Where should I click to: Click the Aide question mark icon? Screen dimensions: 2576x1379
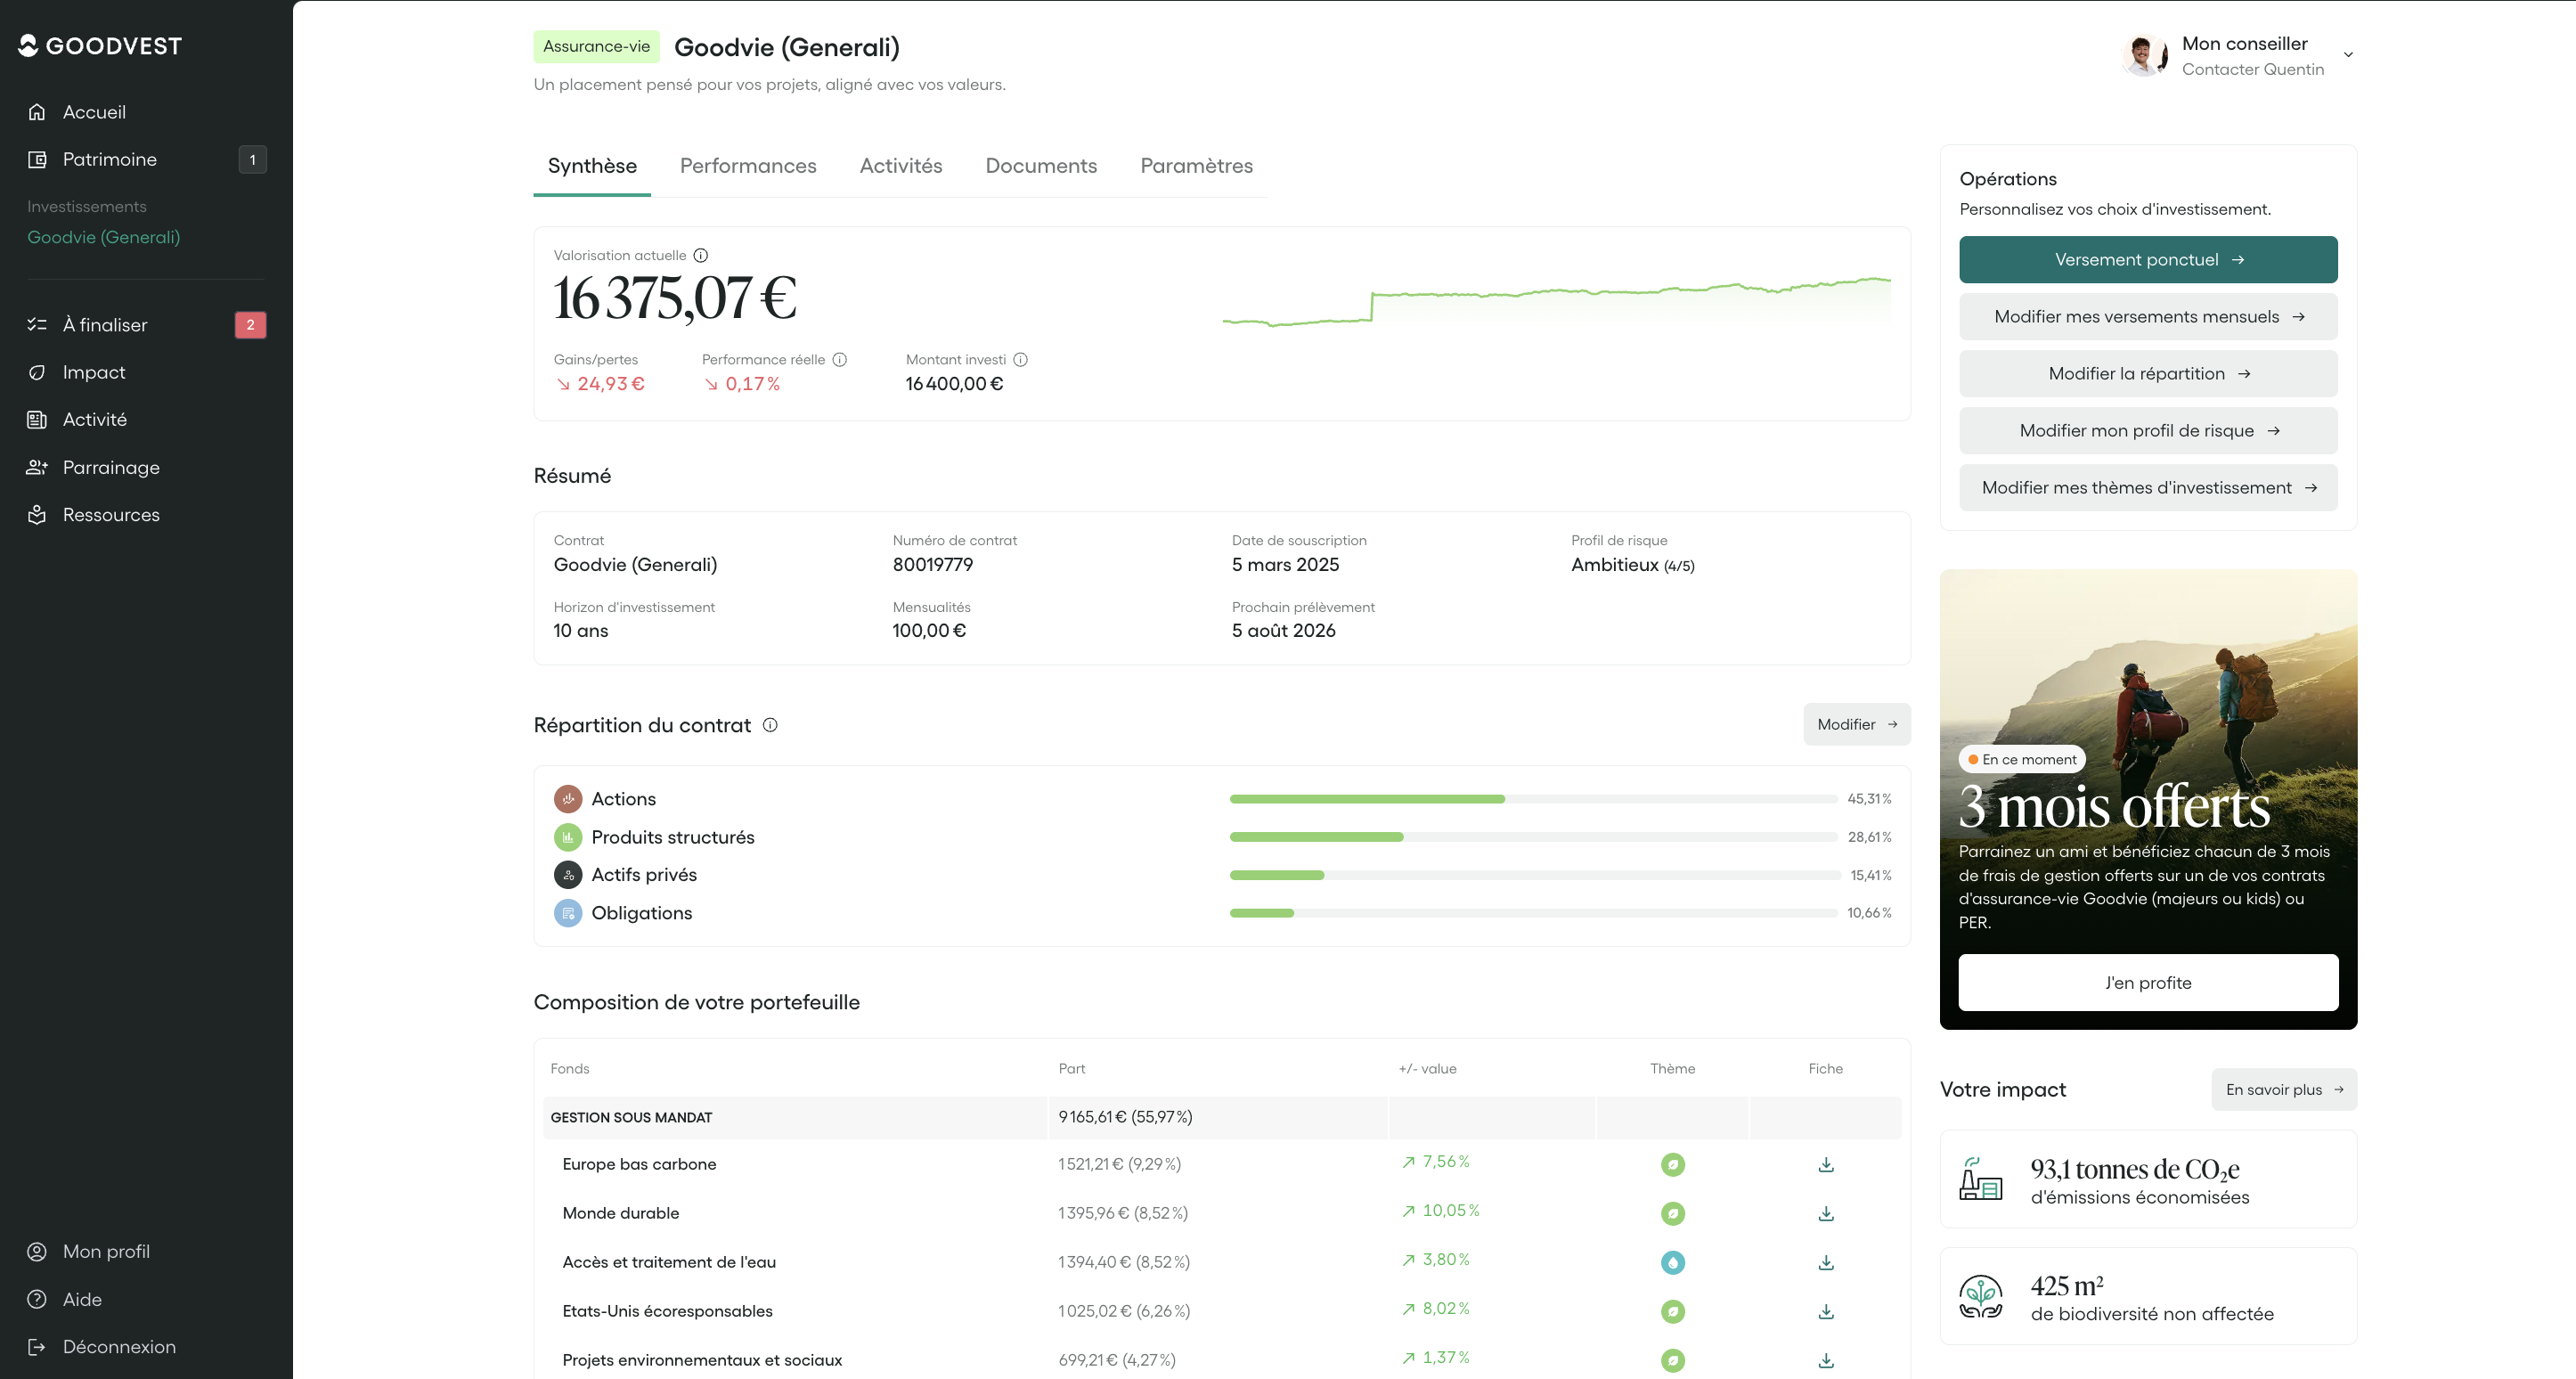click(x=37, y=1299)
